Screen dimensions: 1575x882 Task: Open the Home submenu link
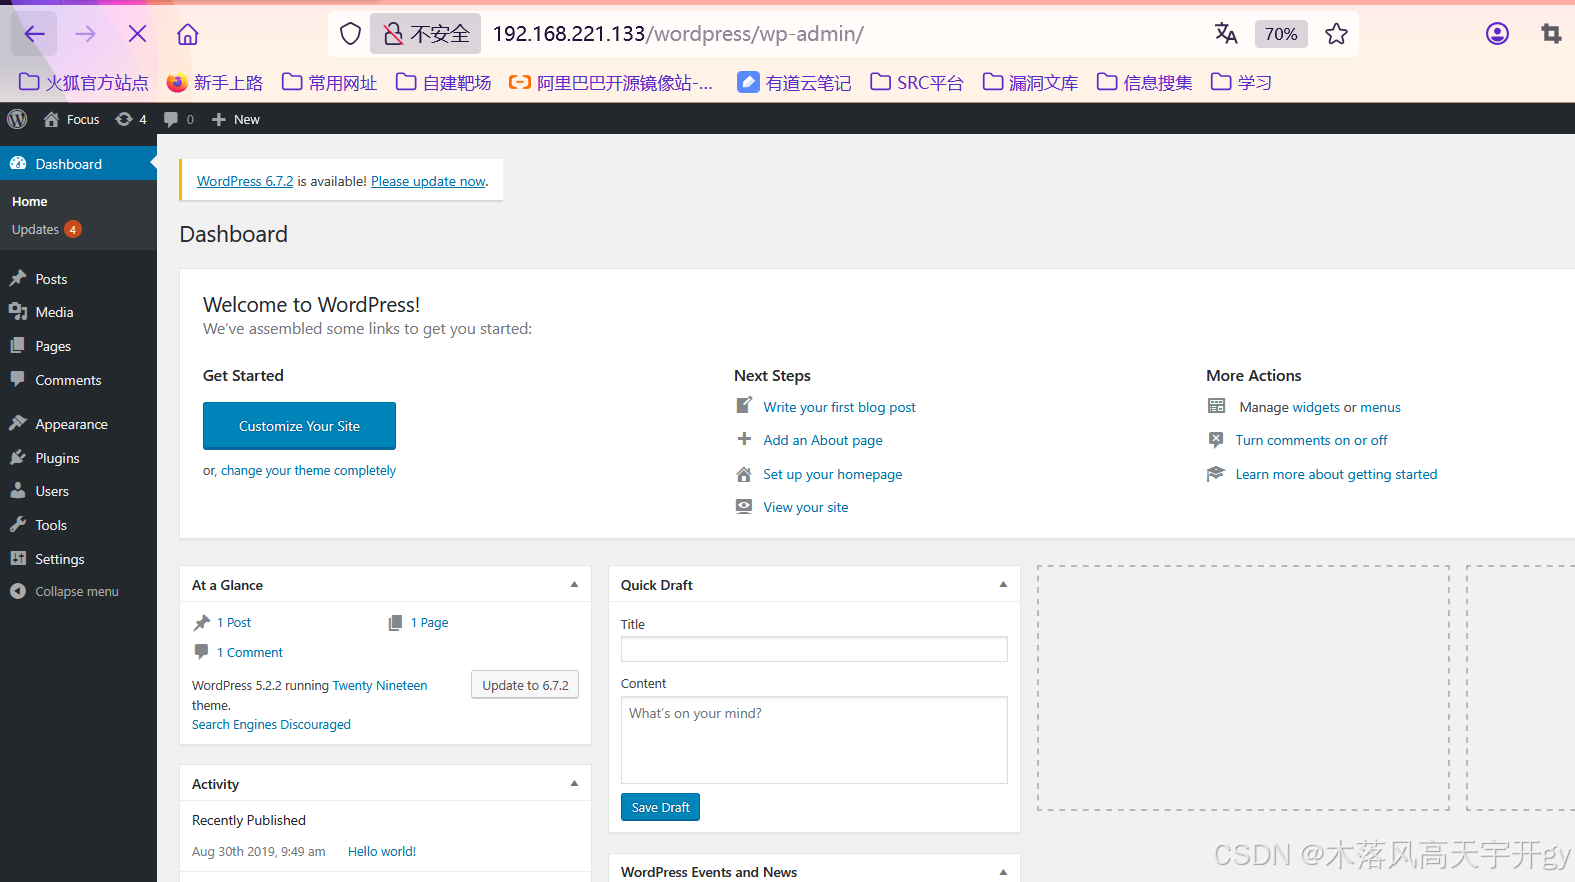(30, 201)
